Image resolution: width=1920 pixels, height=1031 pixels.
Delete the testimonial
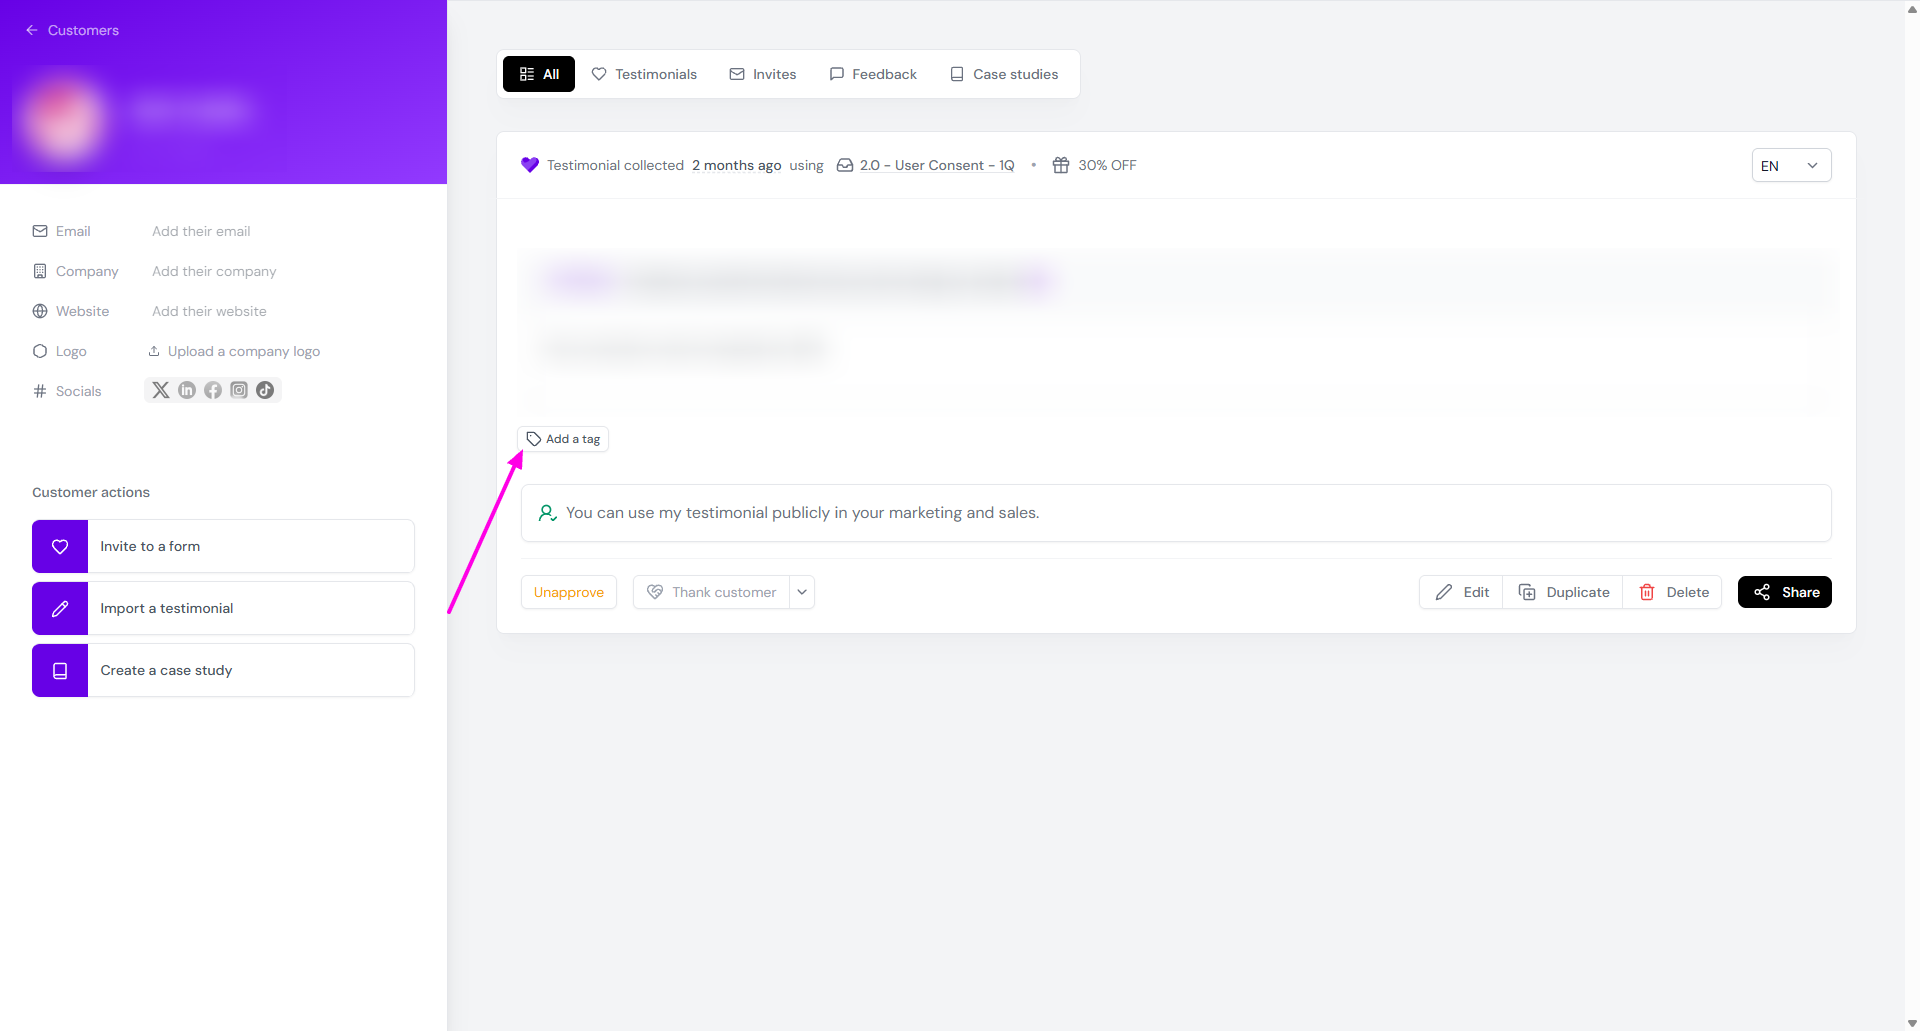[x=1673, y=592]
